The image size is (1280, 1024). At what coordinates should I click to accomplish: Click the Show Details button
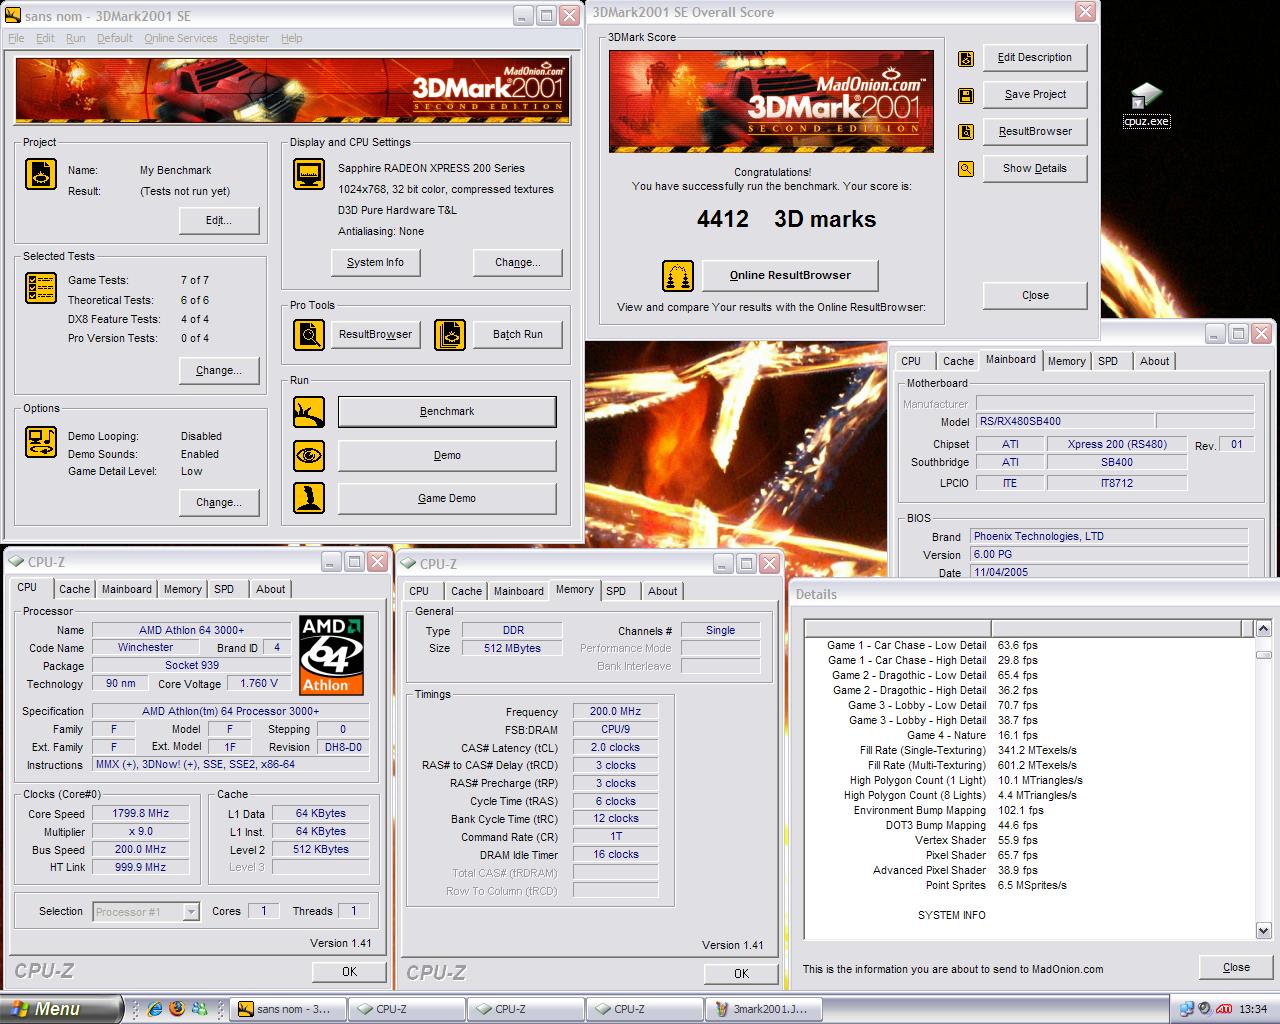click(x=1035, y=168)
